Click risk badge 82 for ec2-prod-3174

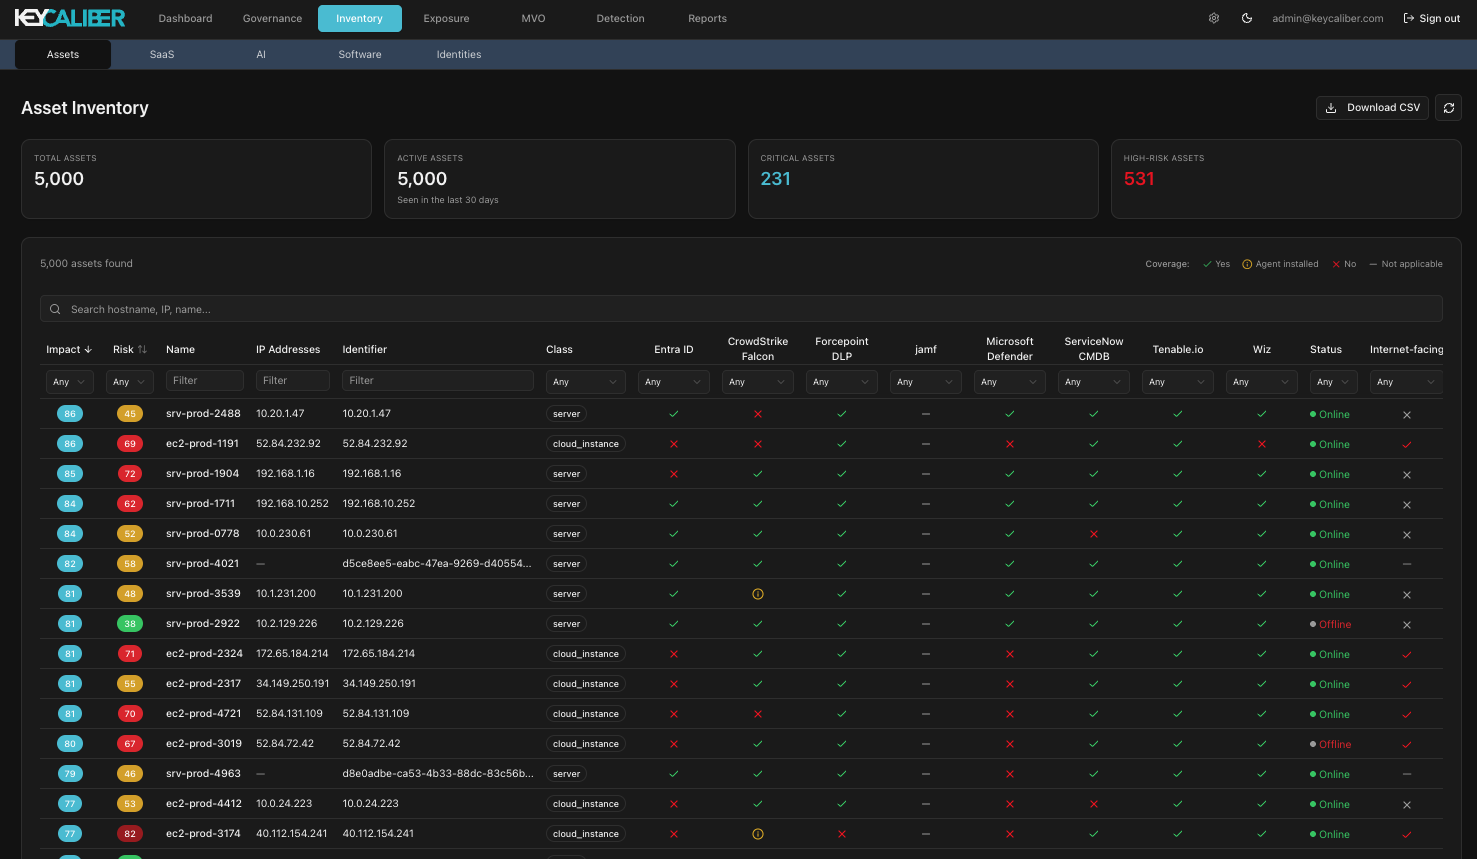click(x=130, y=834)
